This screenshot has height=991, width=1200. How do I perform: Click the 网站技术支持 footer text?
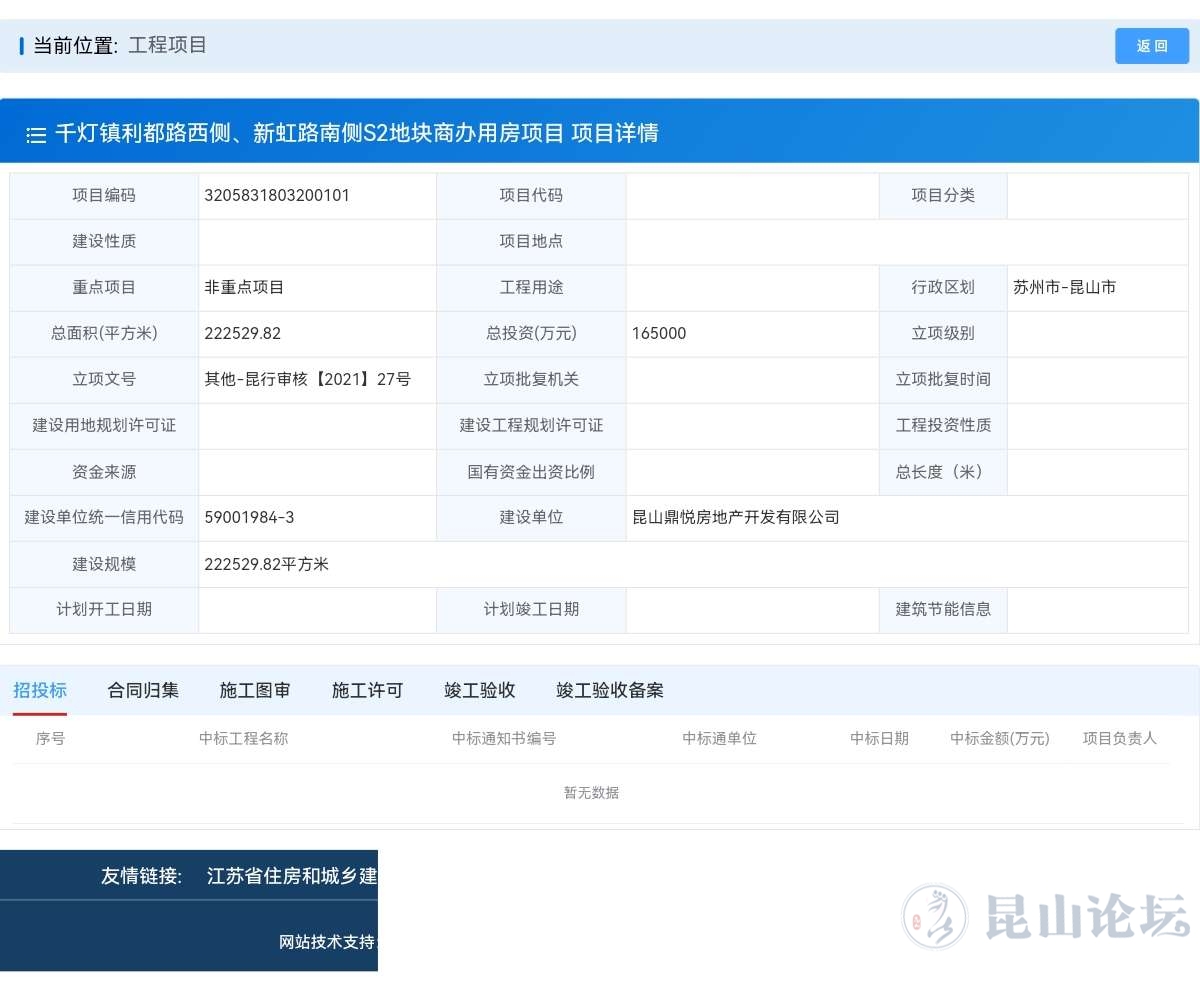pos(326,942)
